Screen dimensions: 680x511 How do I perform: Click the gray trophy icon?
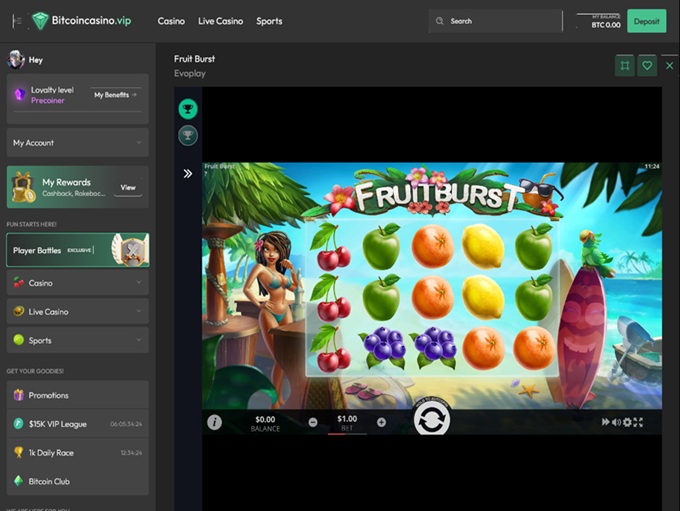point(187,135)
